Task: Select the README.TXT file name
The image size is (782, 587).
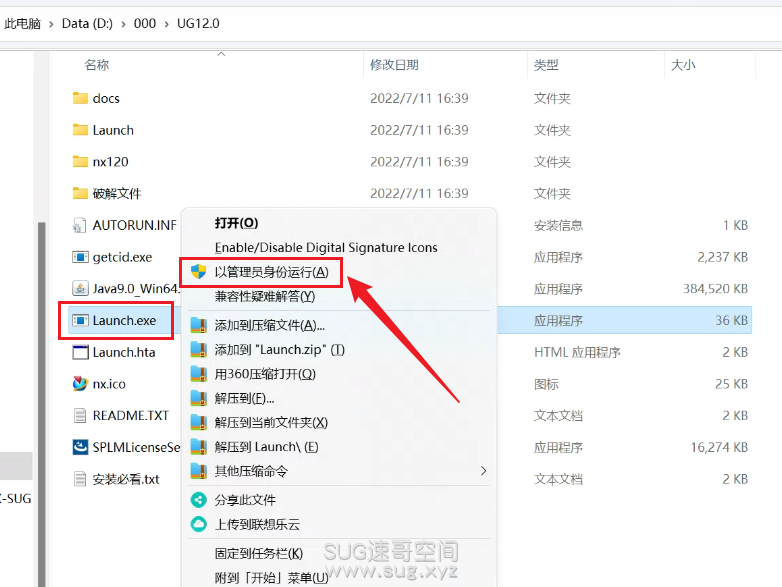Action: [131, 415]
